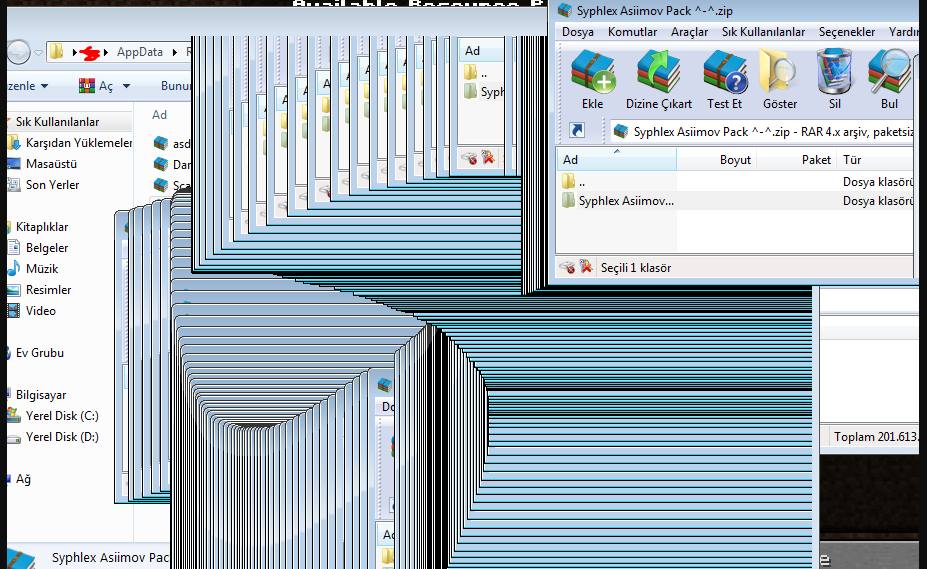Click the Müzik music note icon in sidebar

[x=14, y=269]
